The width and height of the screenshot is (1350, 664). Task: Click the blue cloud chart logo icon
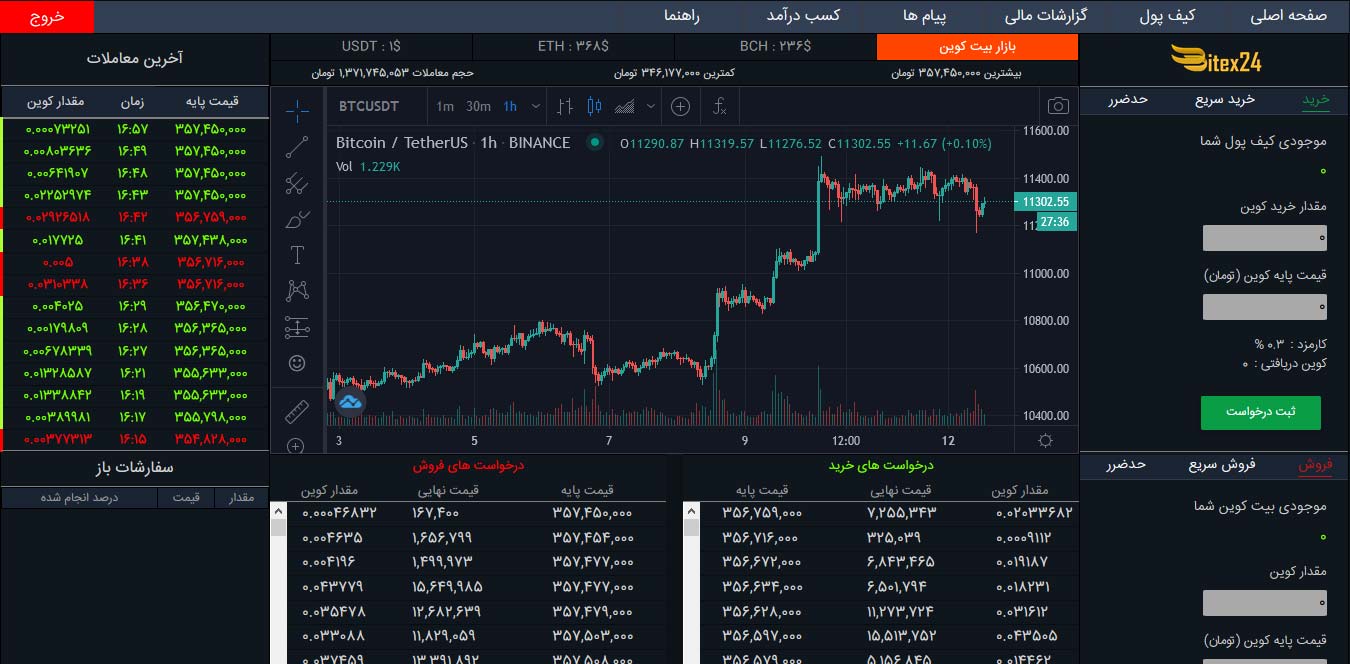click(349, 402)
